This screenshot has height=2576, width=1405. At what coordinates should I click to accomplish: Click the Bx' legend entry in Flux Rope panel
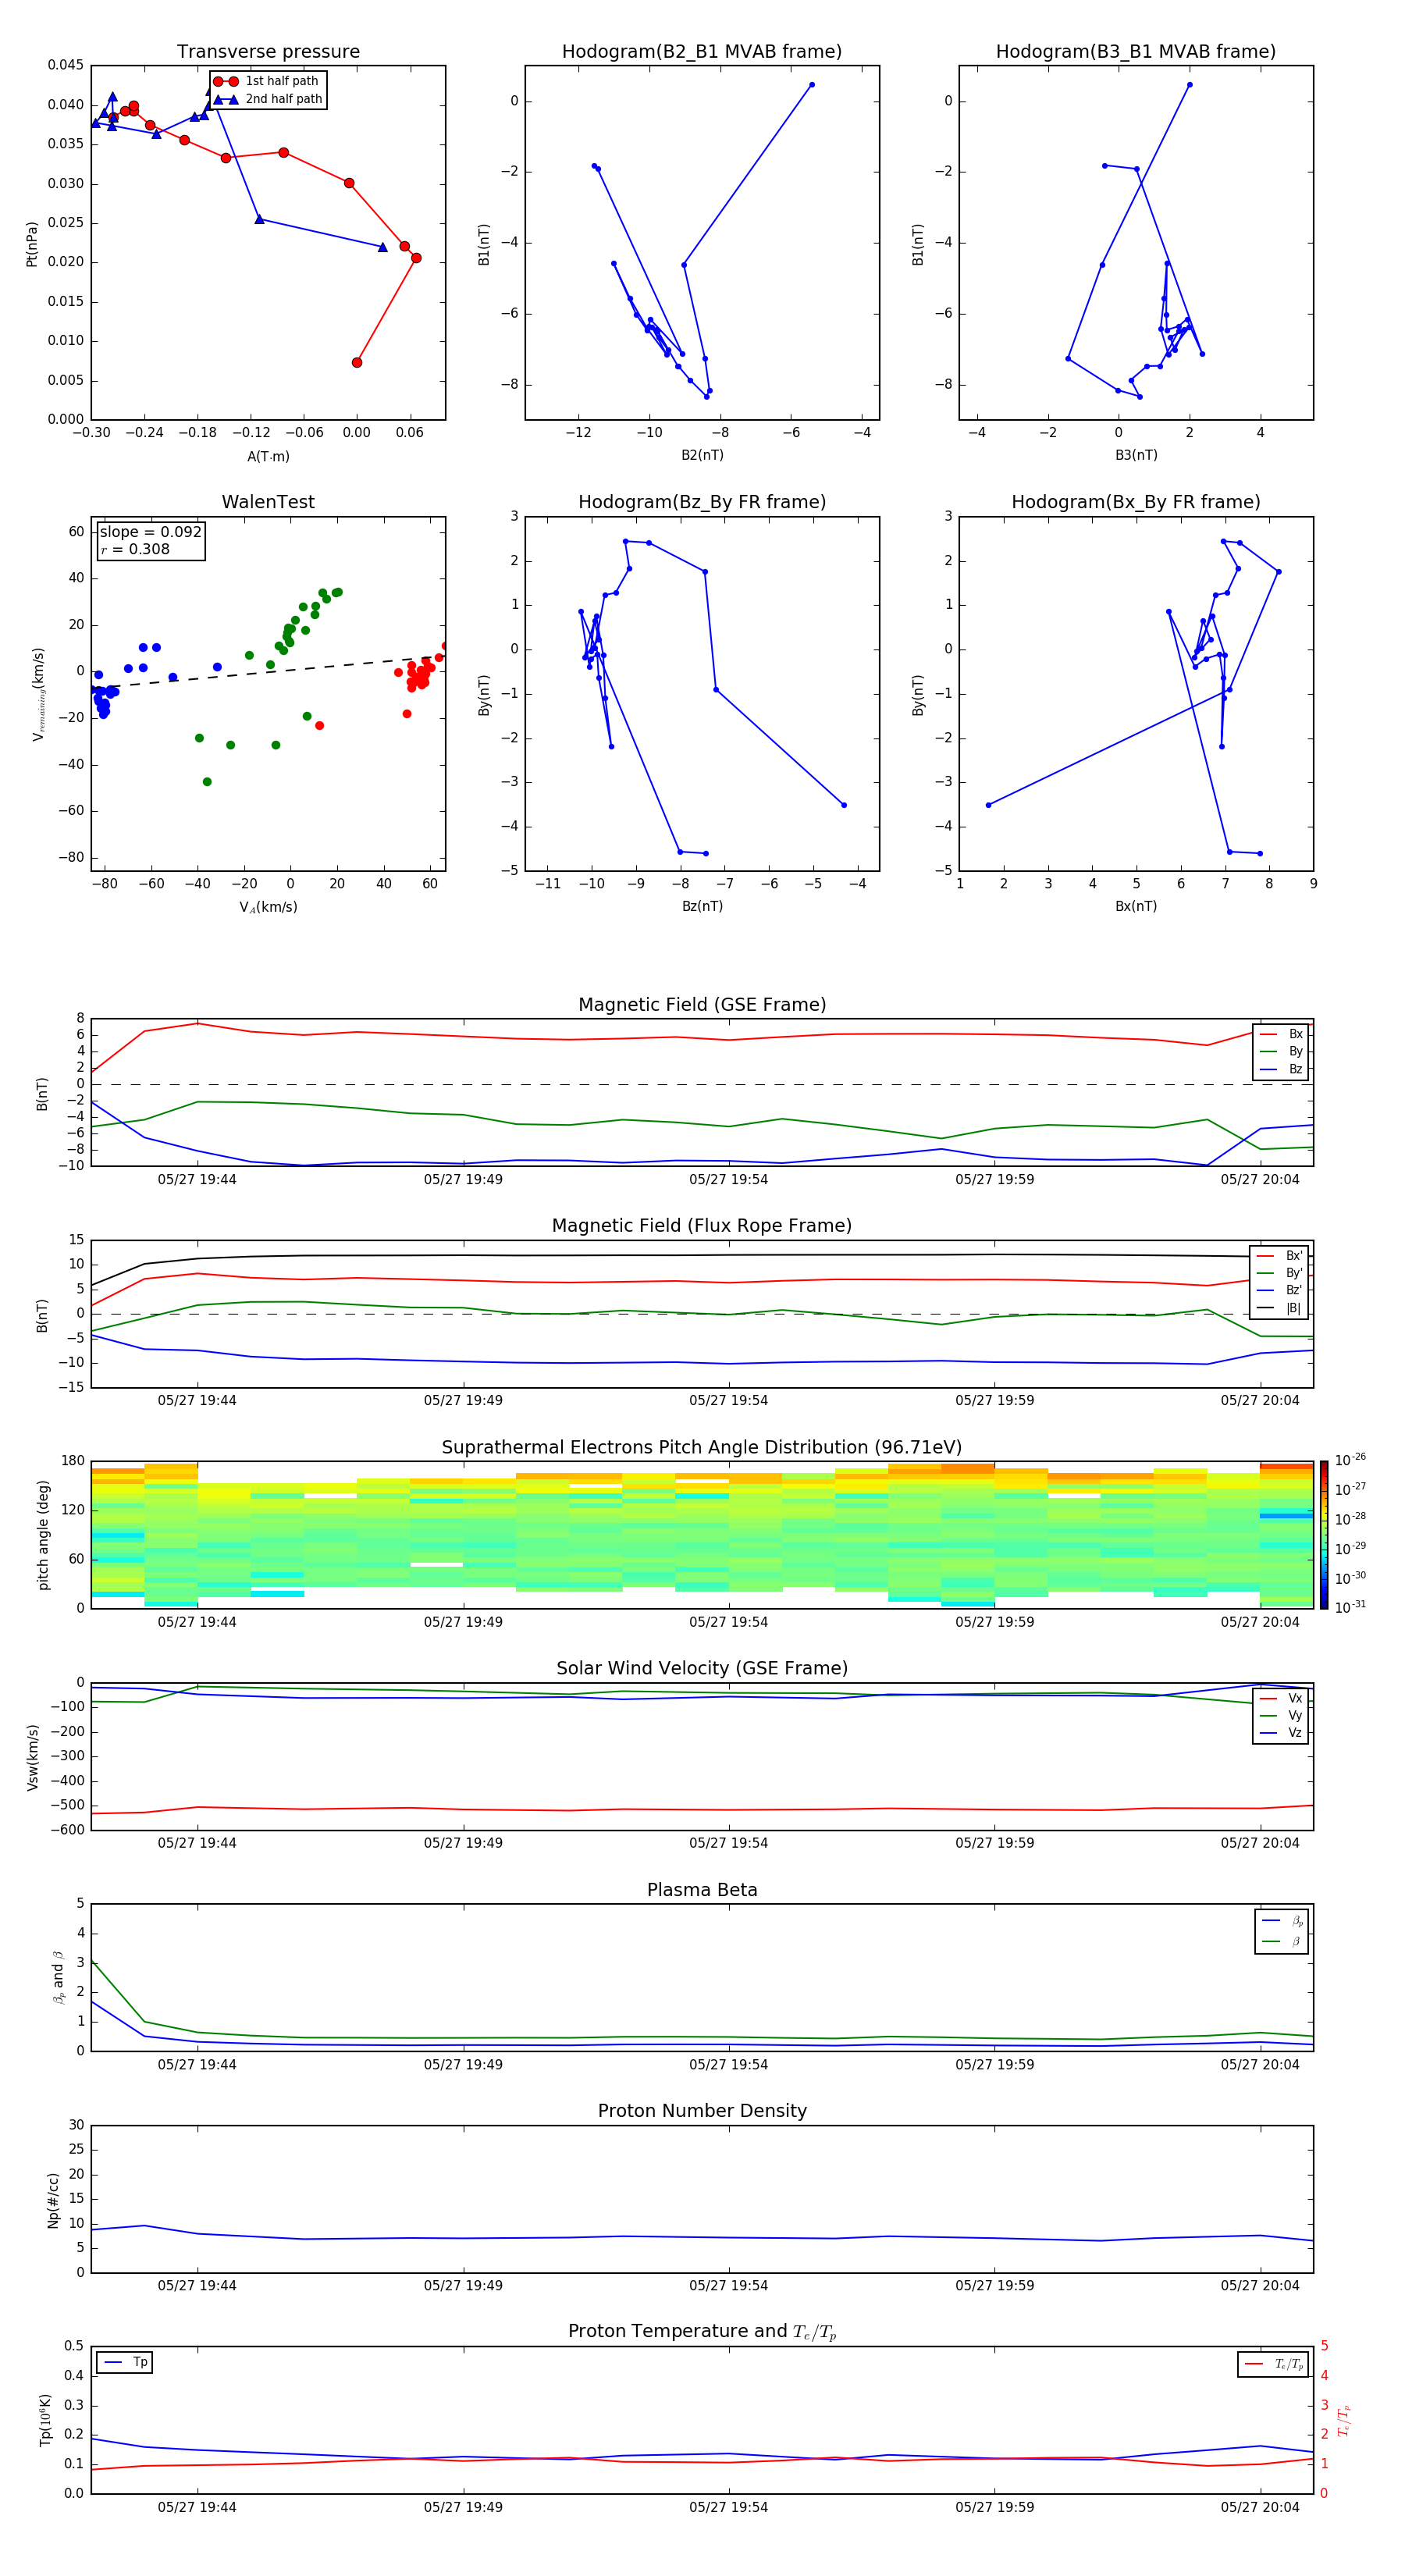1280,1256
